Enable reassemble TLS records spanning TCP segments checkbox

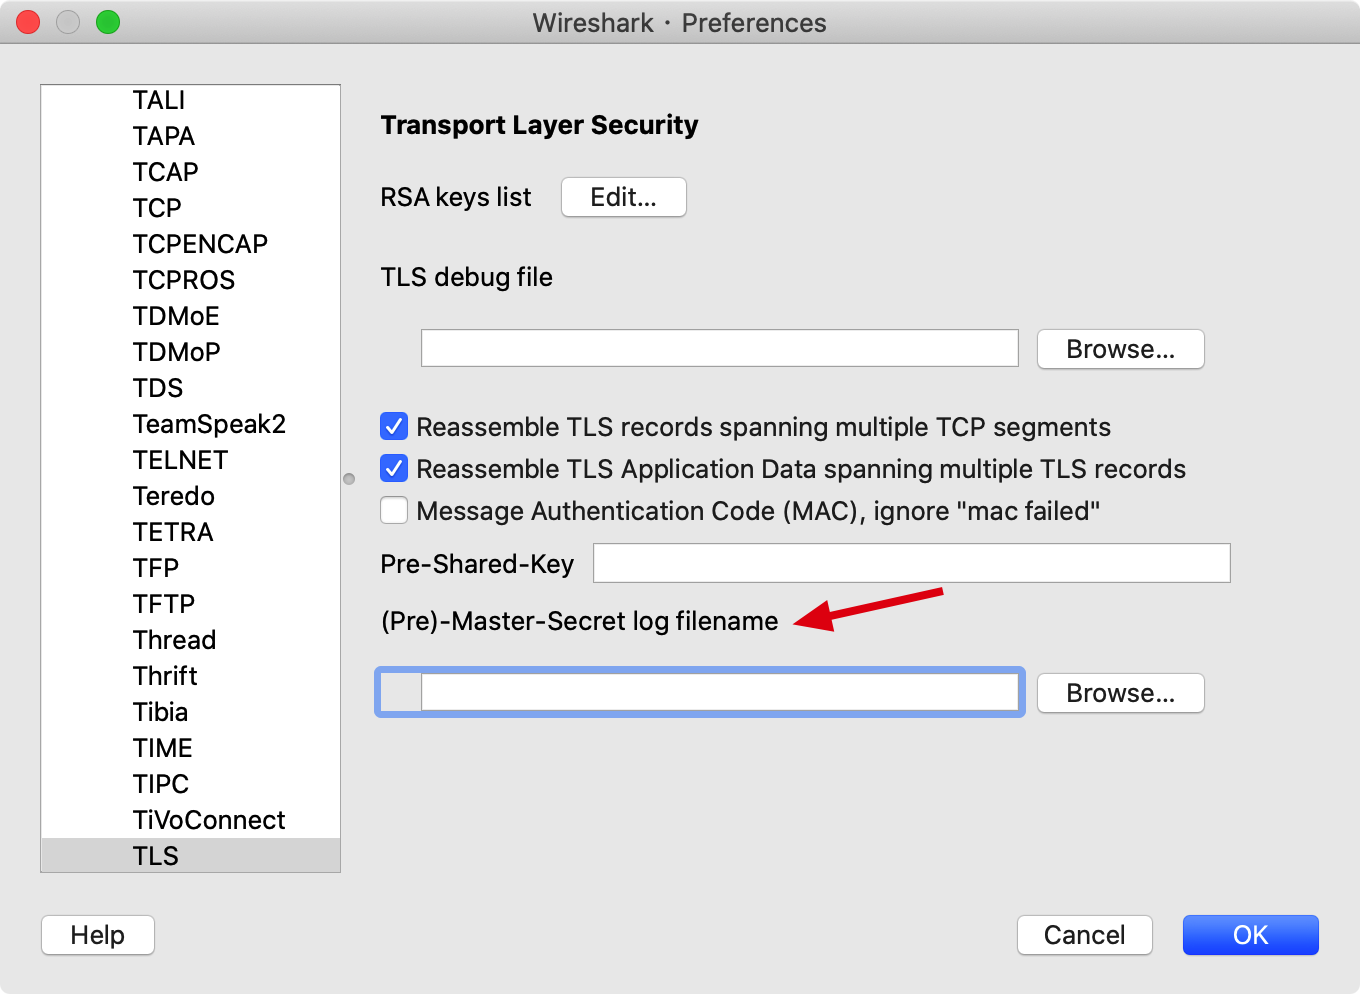pos(394,427)
